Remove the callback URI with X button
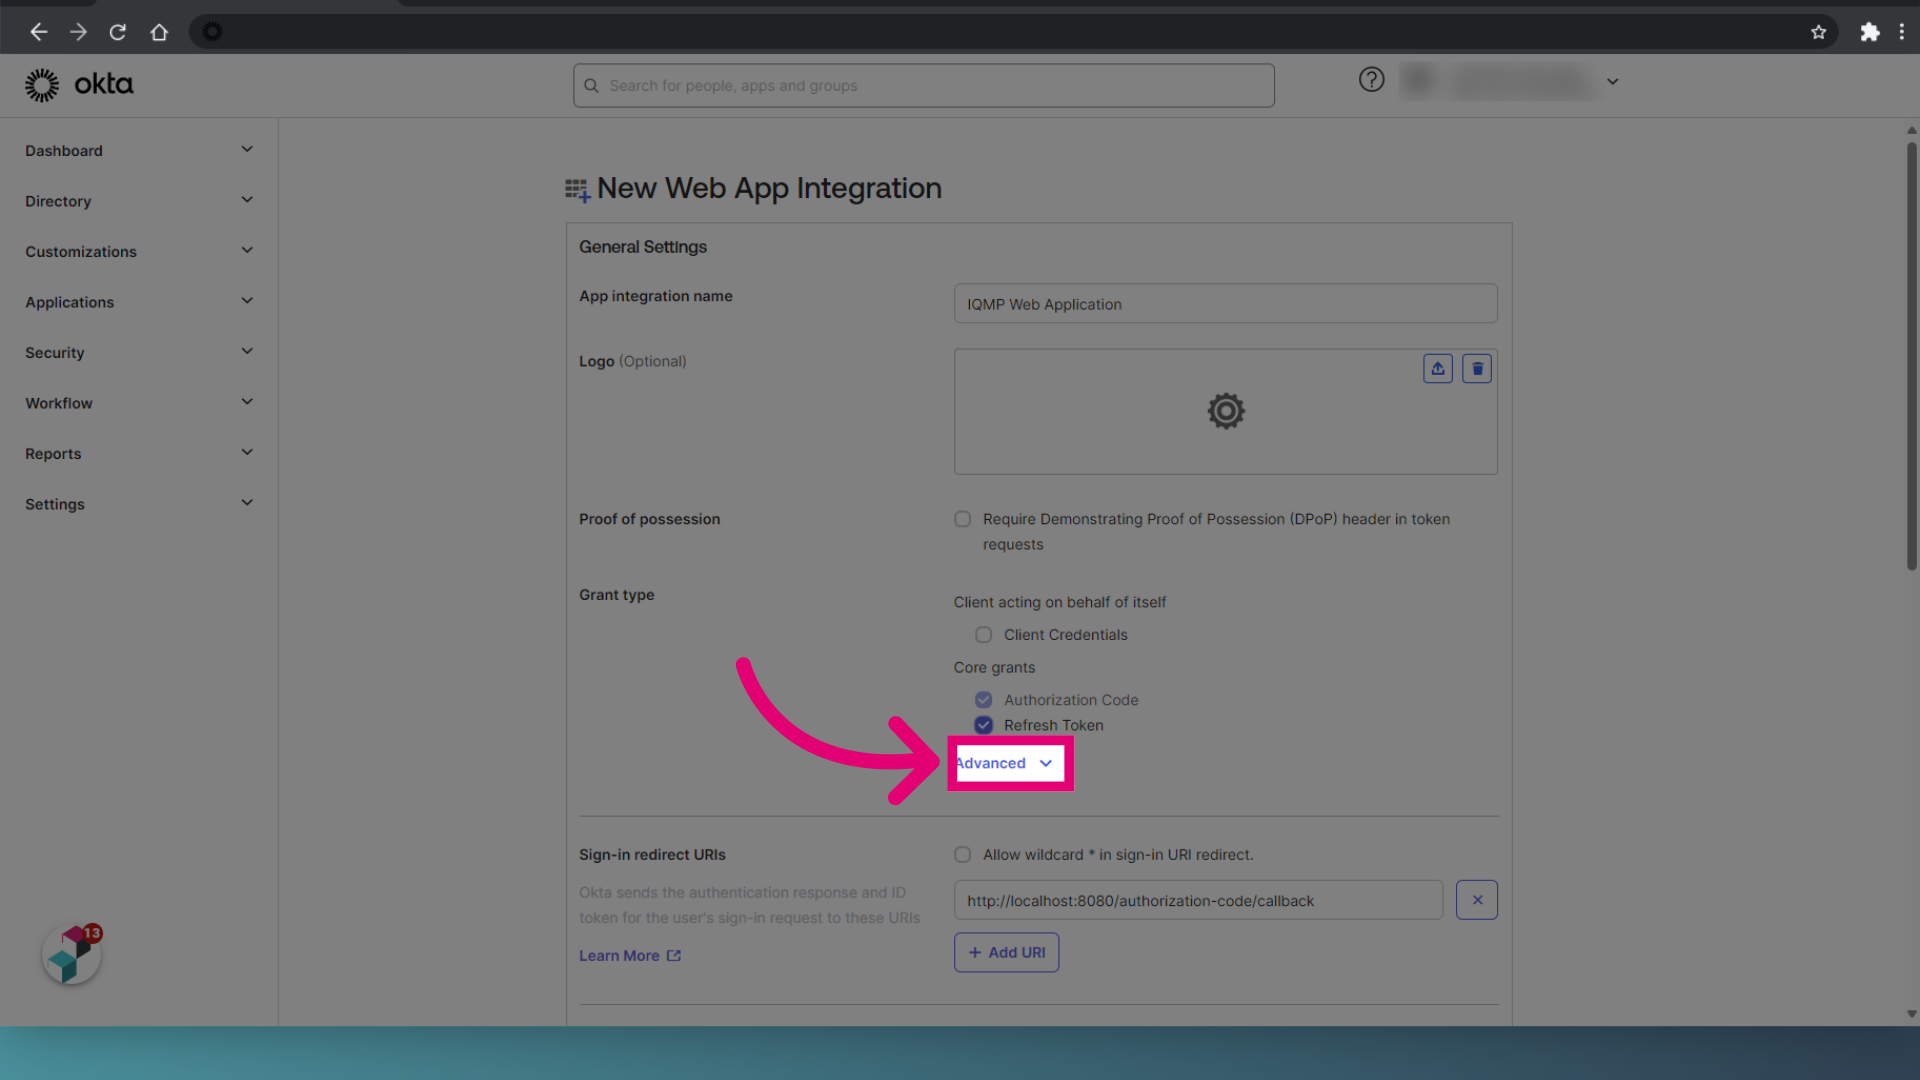1920x1080 pixels. point(1477,900)
